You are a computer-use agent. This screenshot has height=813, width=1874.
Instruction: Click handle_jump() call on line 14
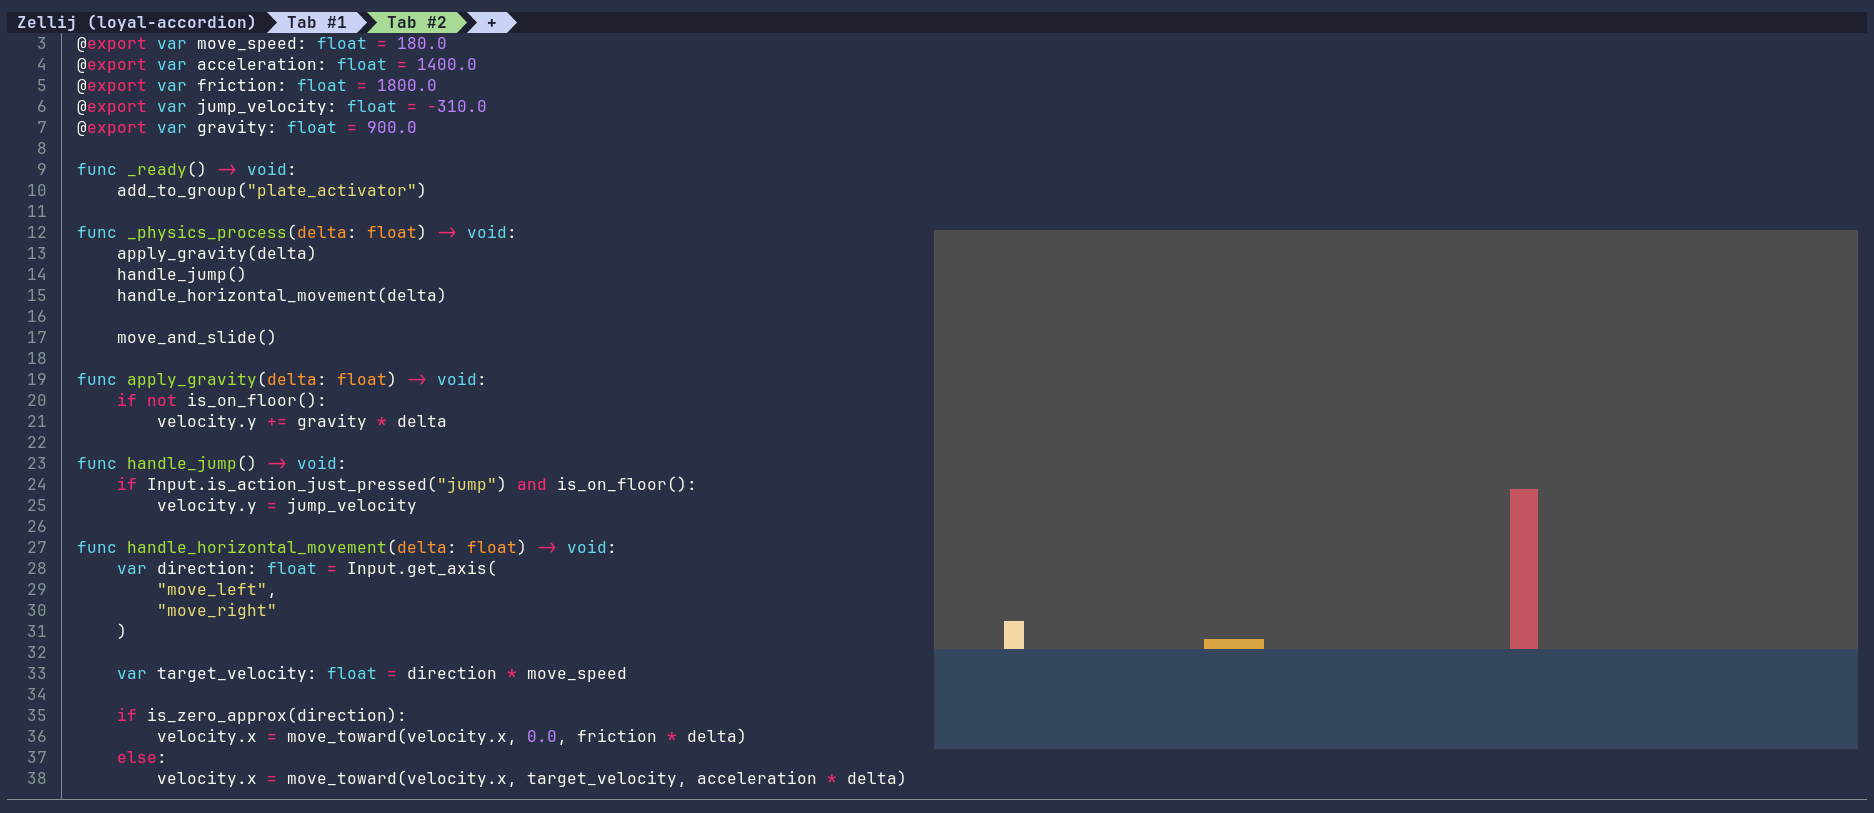click(182, 275)
